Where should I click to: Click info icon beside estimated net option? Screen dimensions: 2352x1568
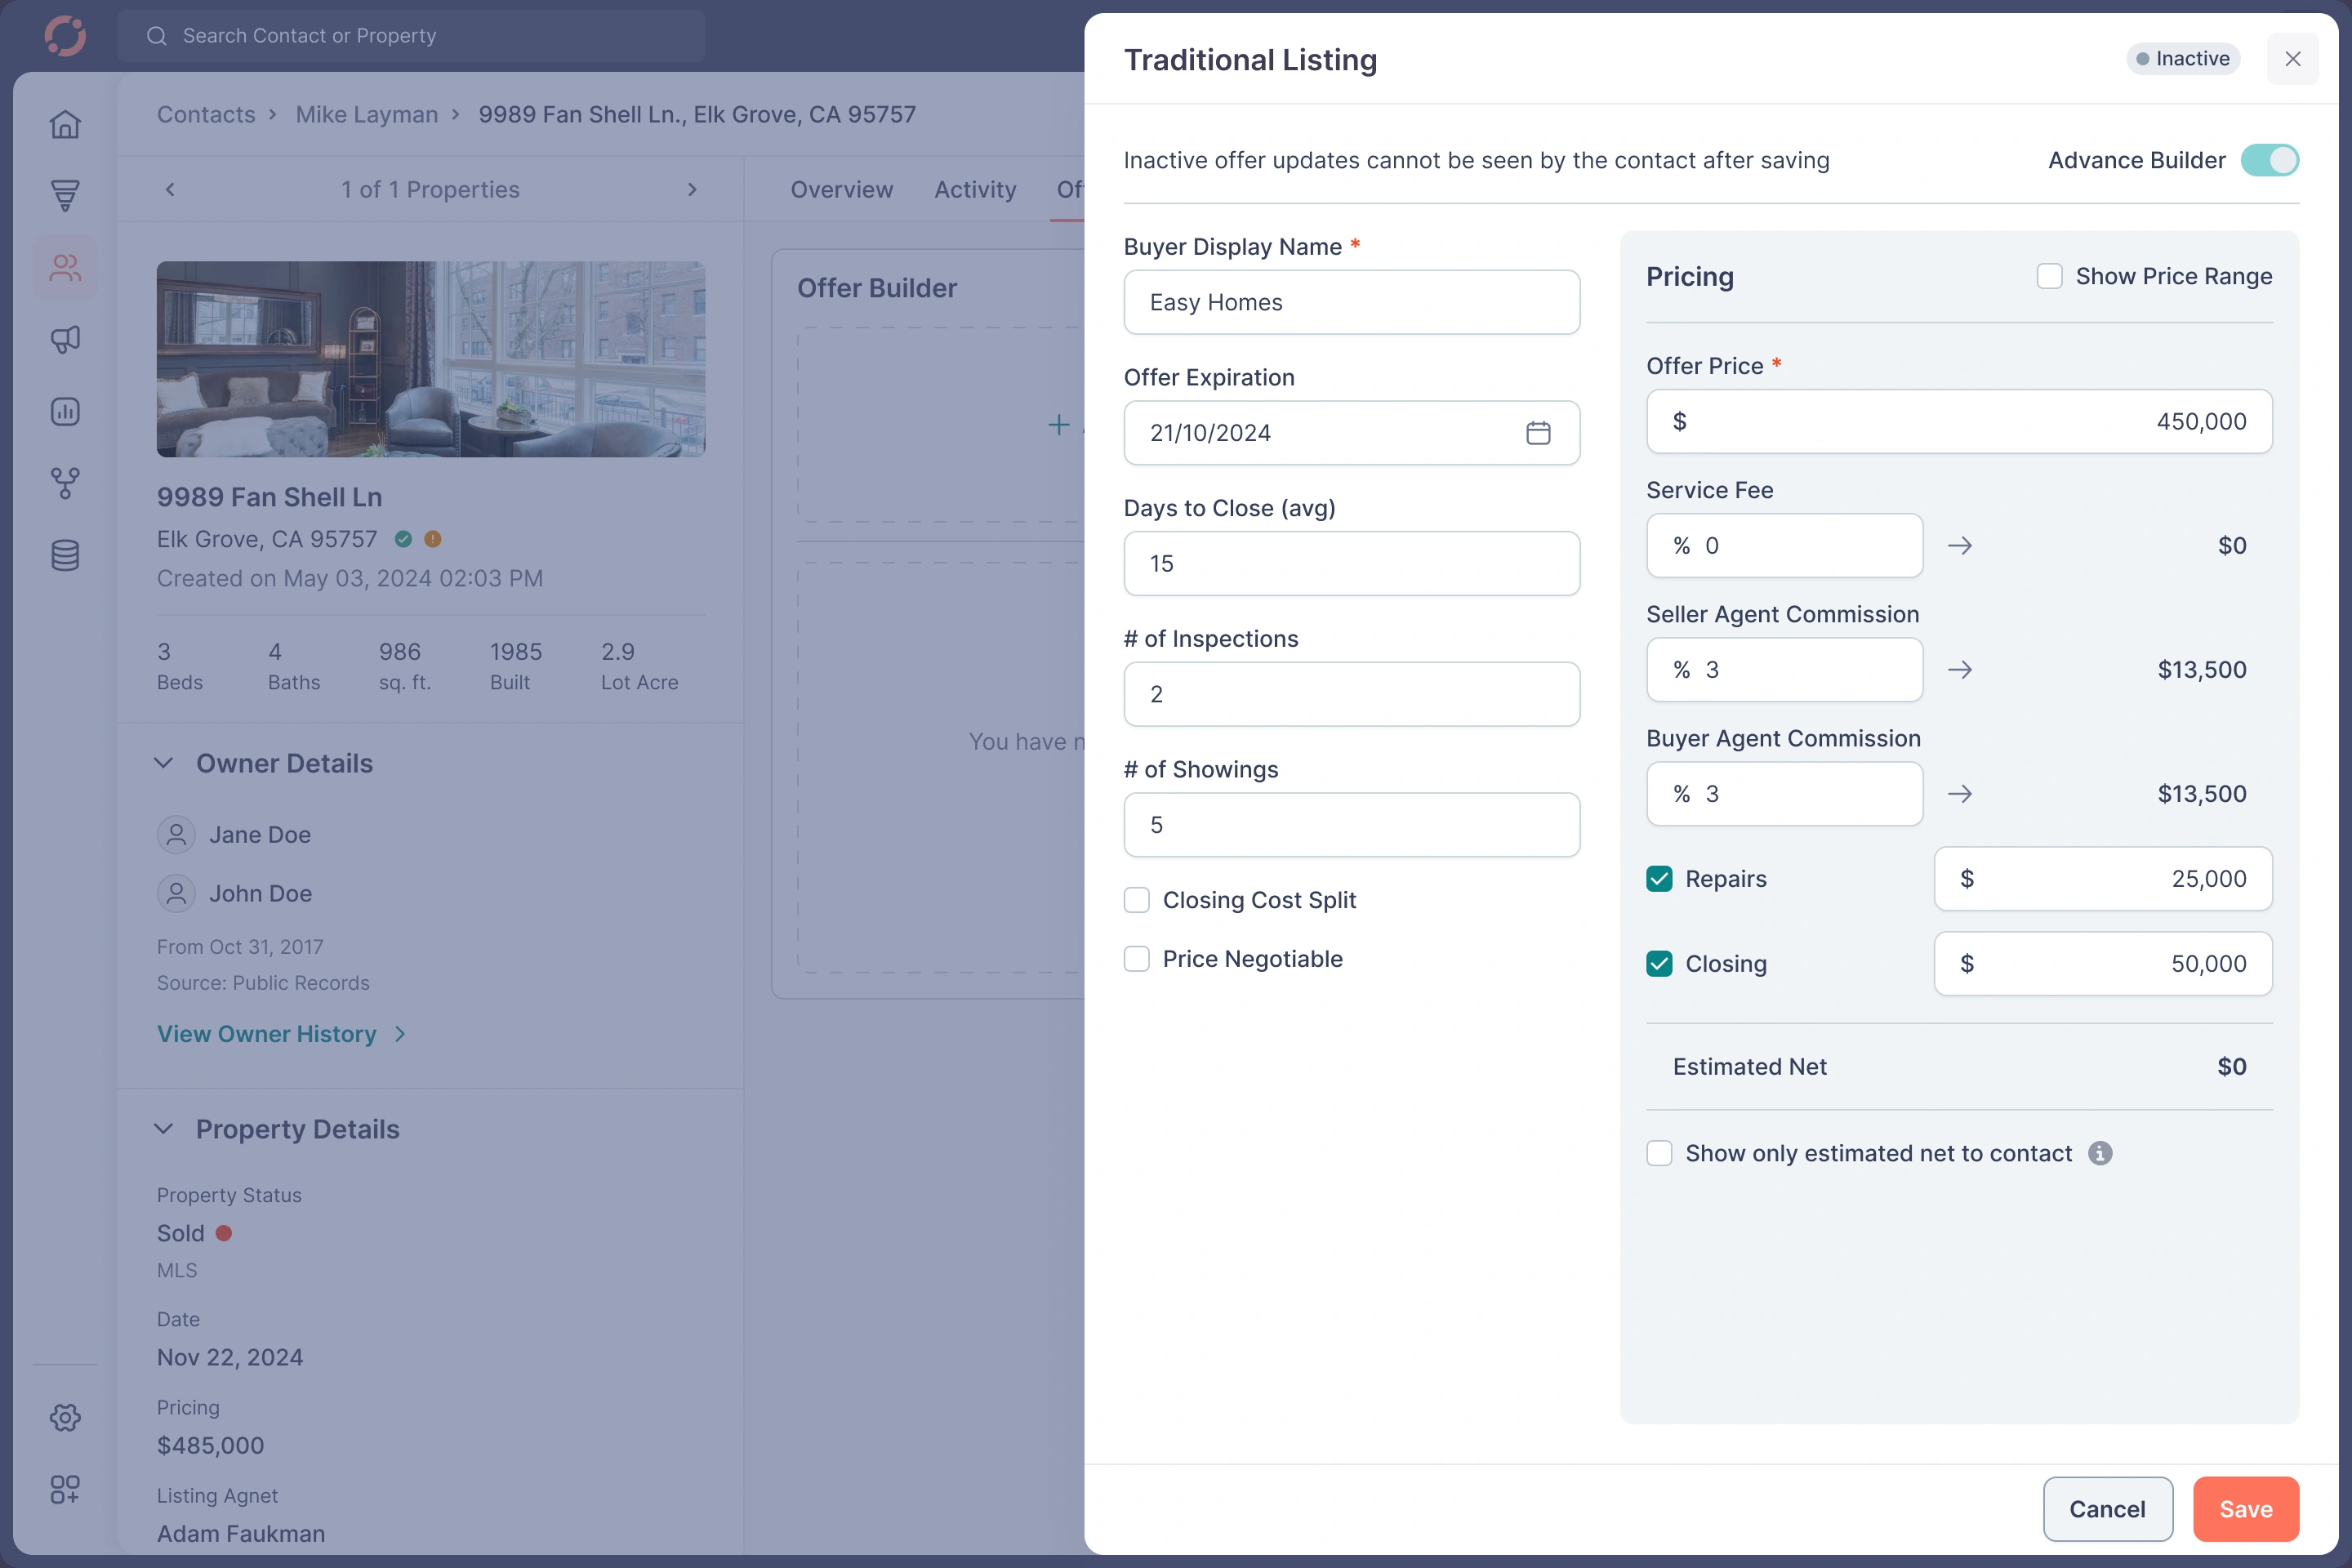[2100, 1153]
